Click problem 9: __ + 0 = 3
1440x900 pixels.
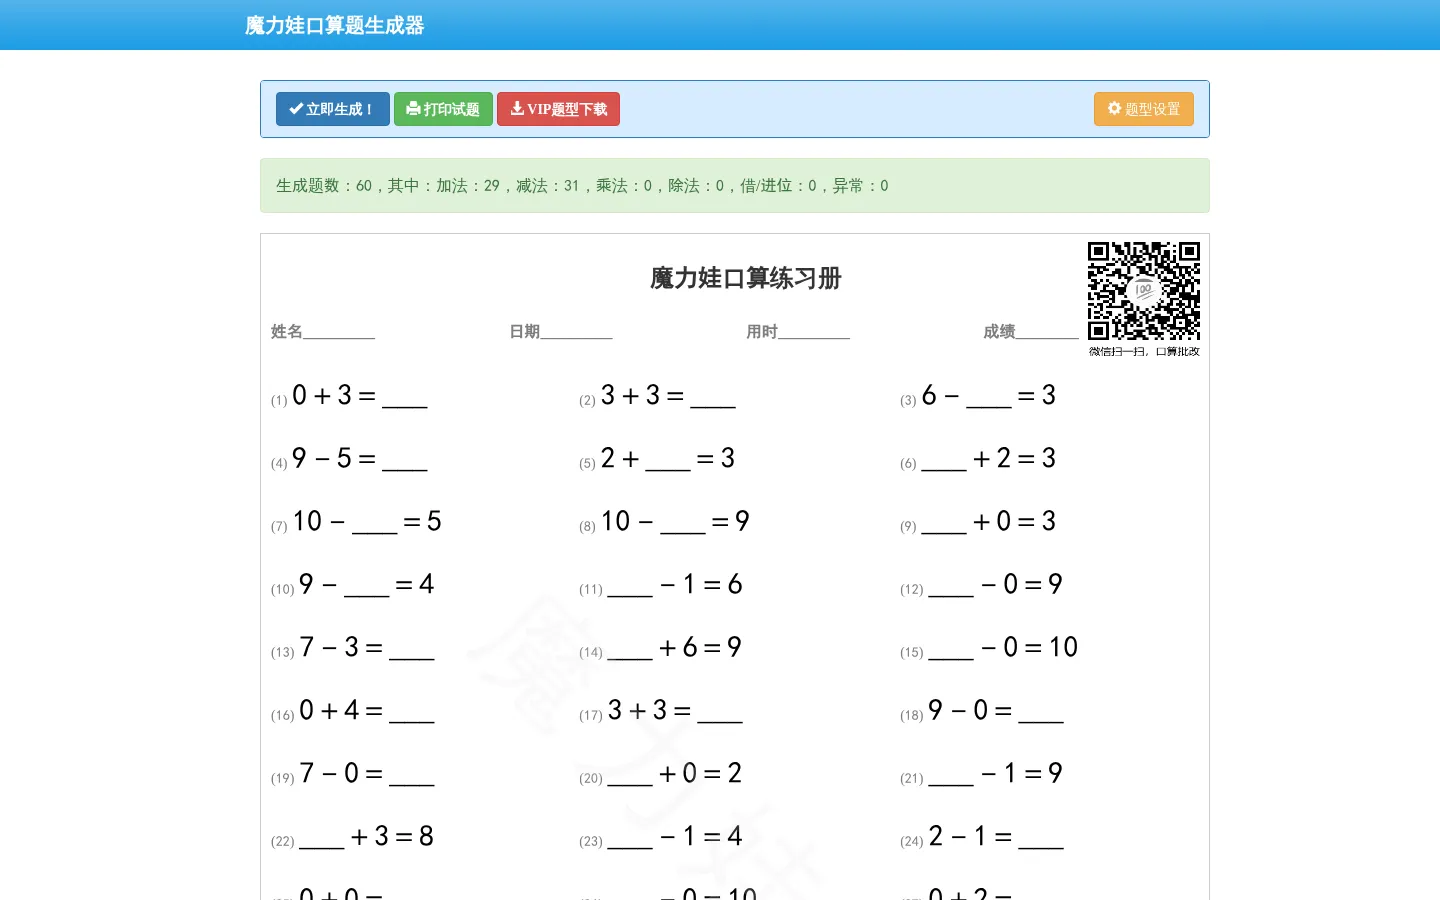click(978, 522)
